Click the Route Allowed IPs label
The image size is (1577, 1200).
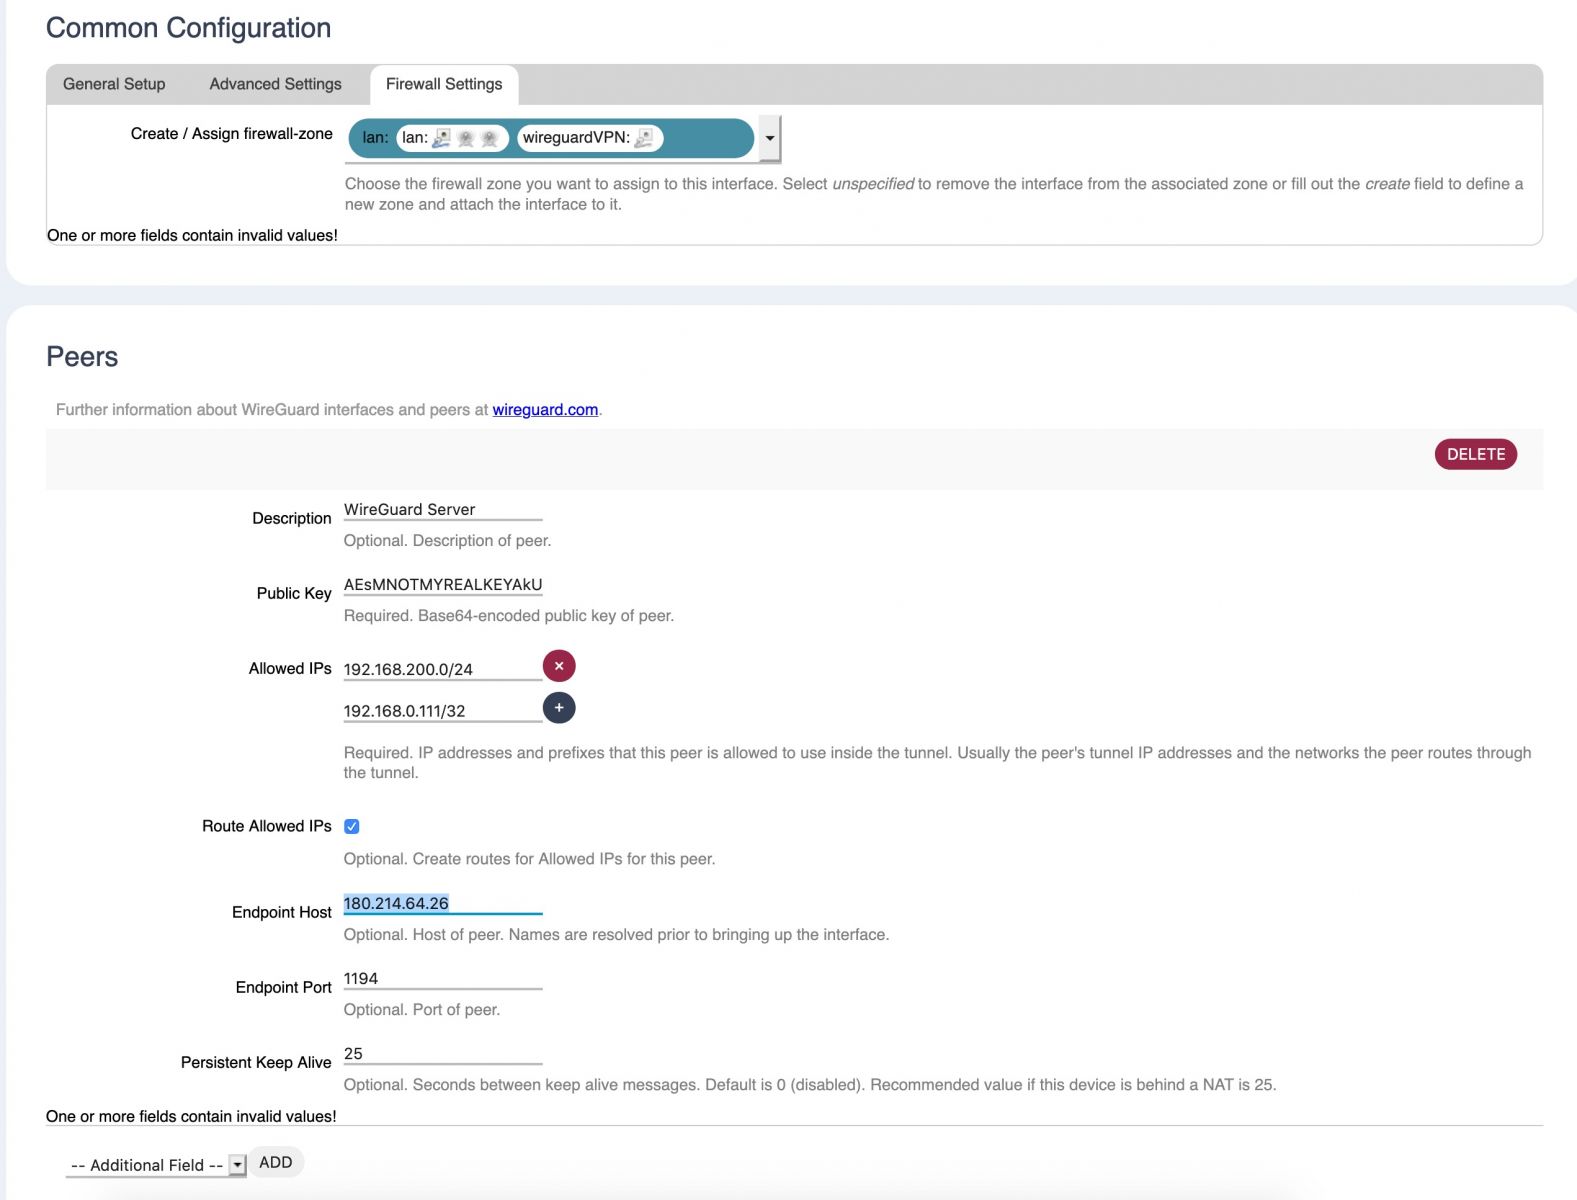266,826
